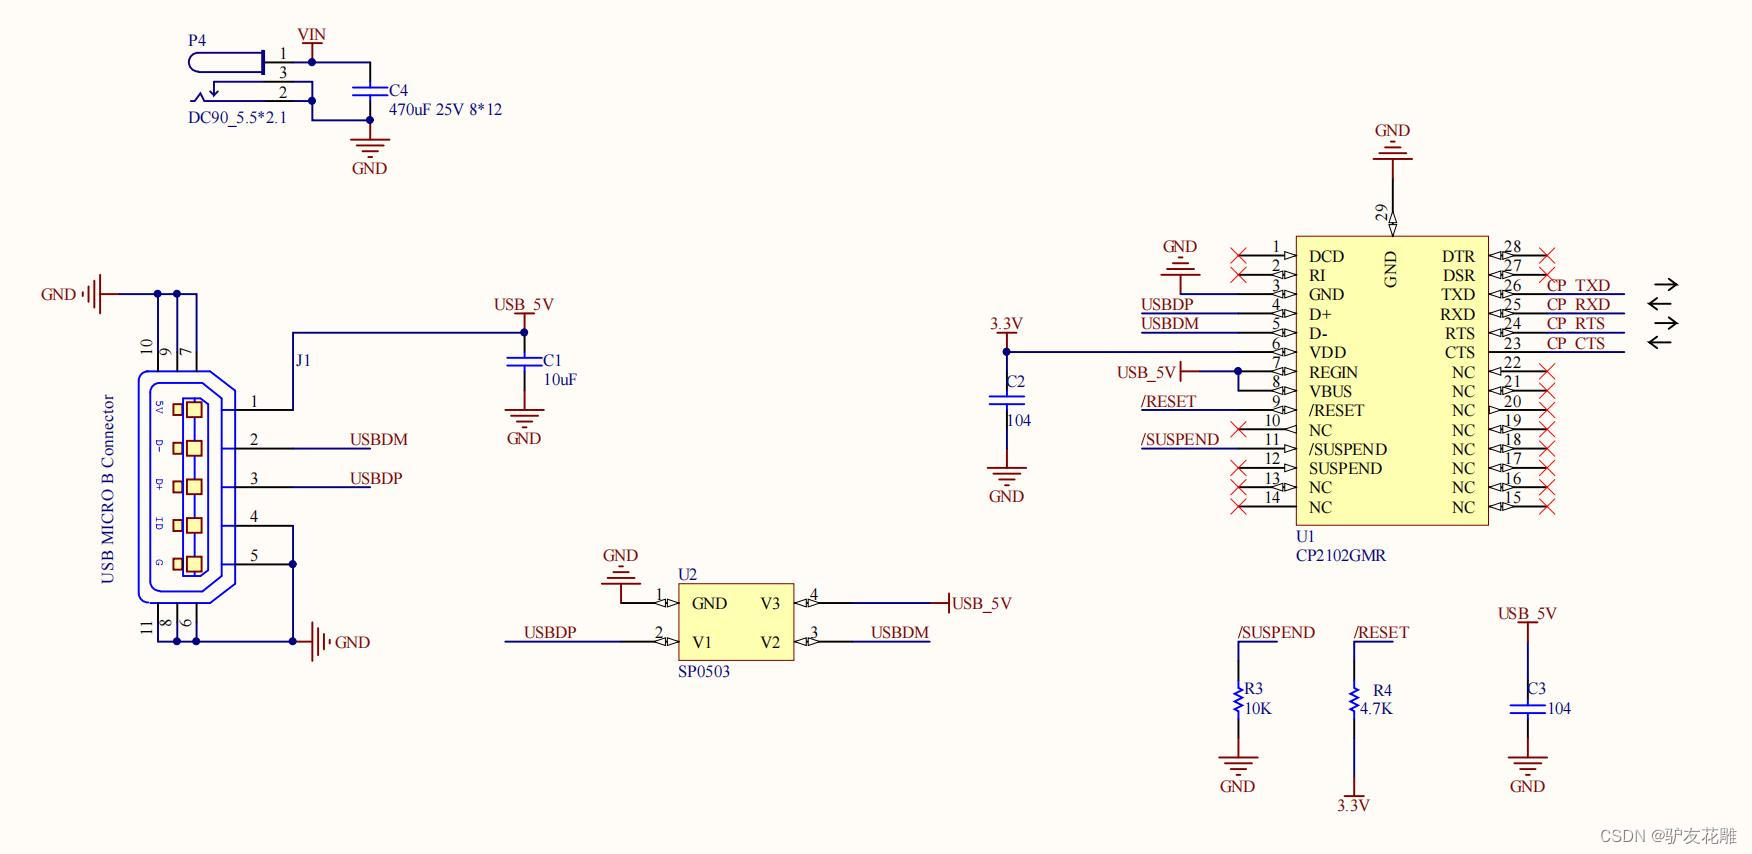The width and height of the screenshot is (1752, 854).
Task: Select the CP_TXD net label
Action: [1578, 285]
